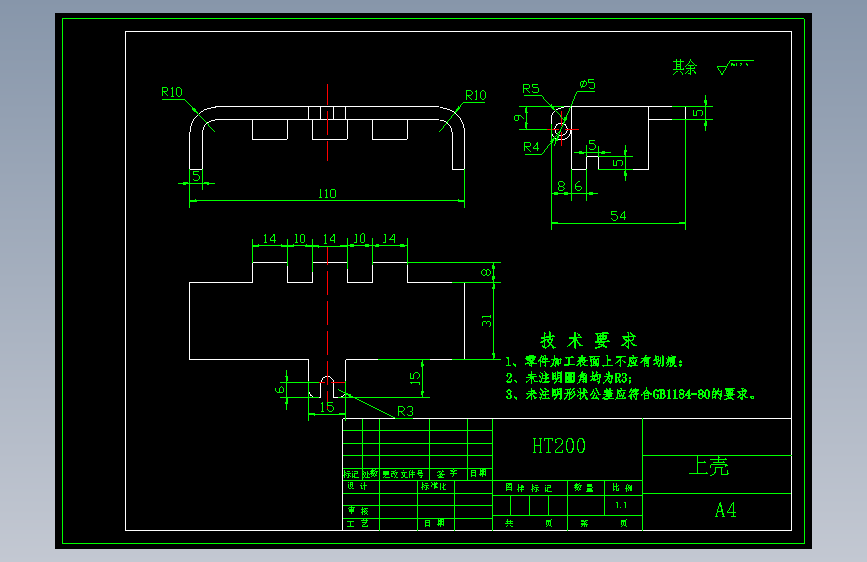Click the 其余 surface finish note
Screen dimensions: 867x562
coord(685,67)
